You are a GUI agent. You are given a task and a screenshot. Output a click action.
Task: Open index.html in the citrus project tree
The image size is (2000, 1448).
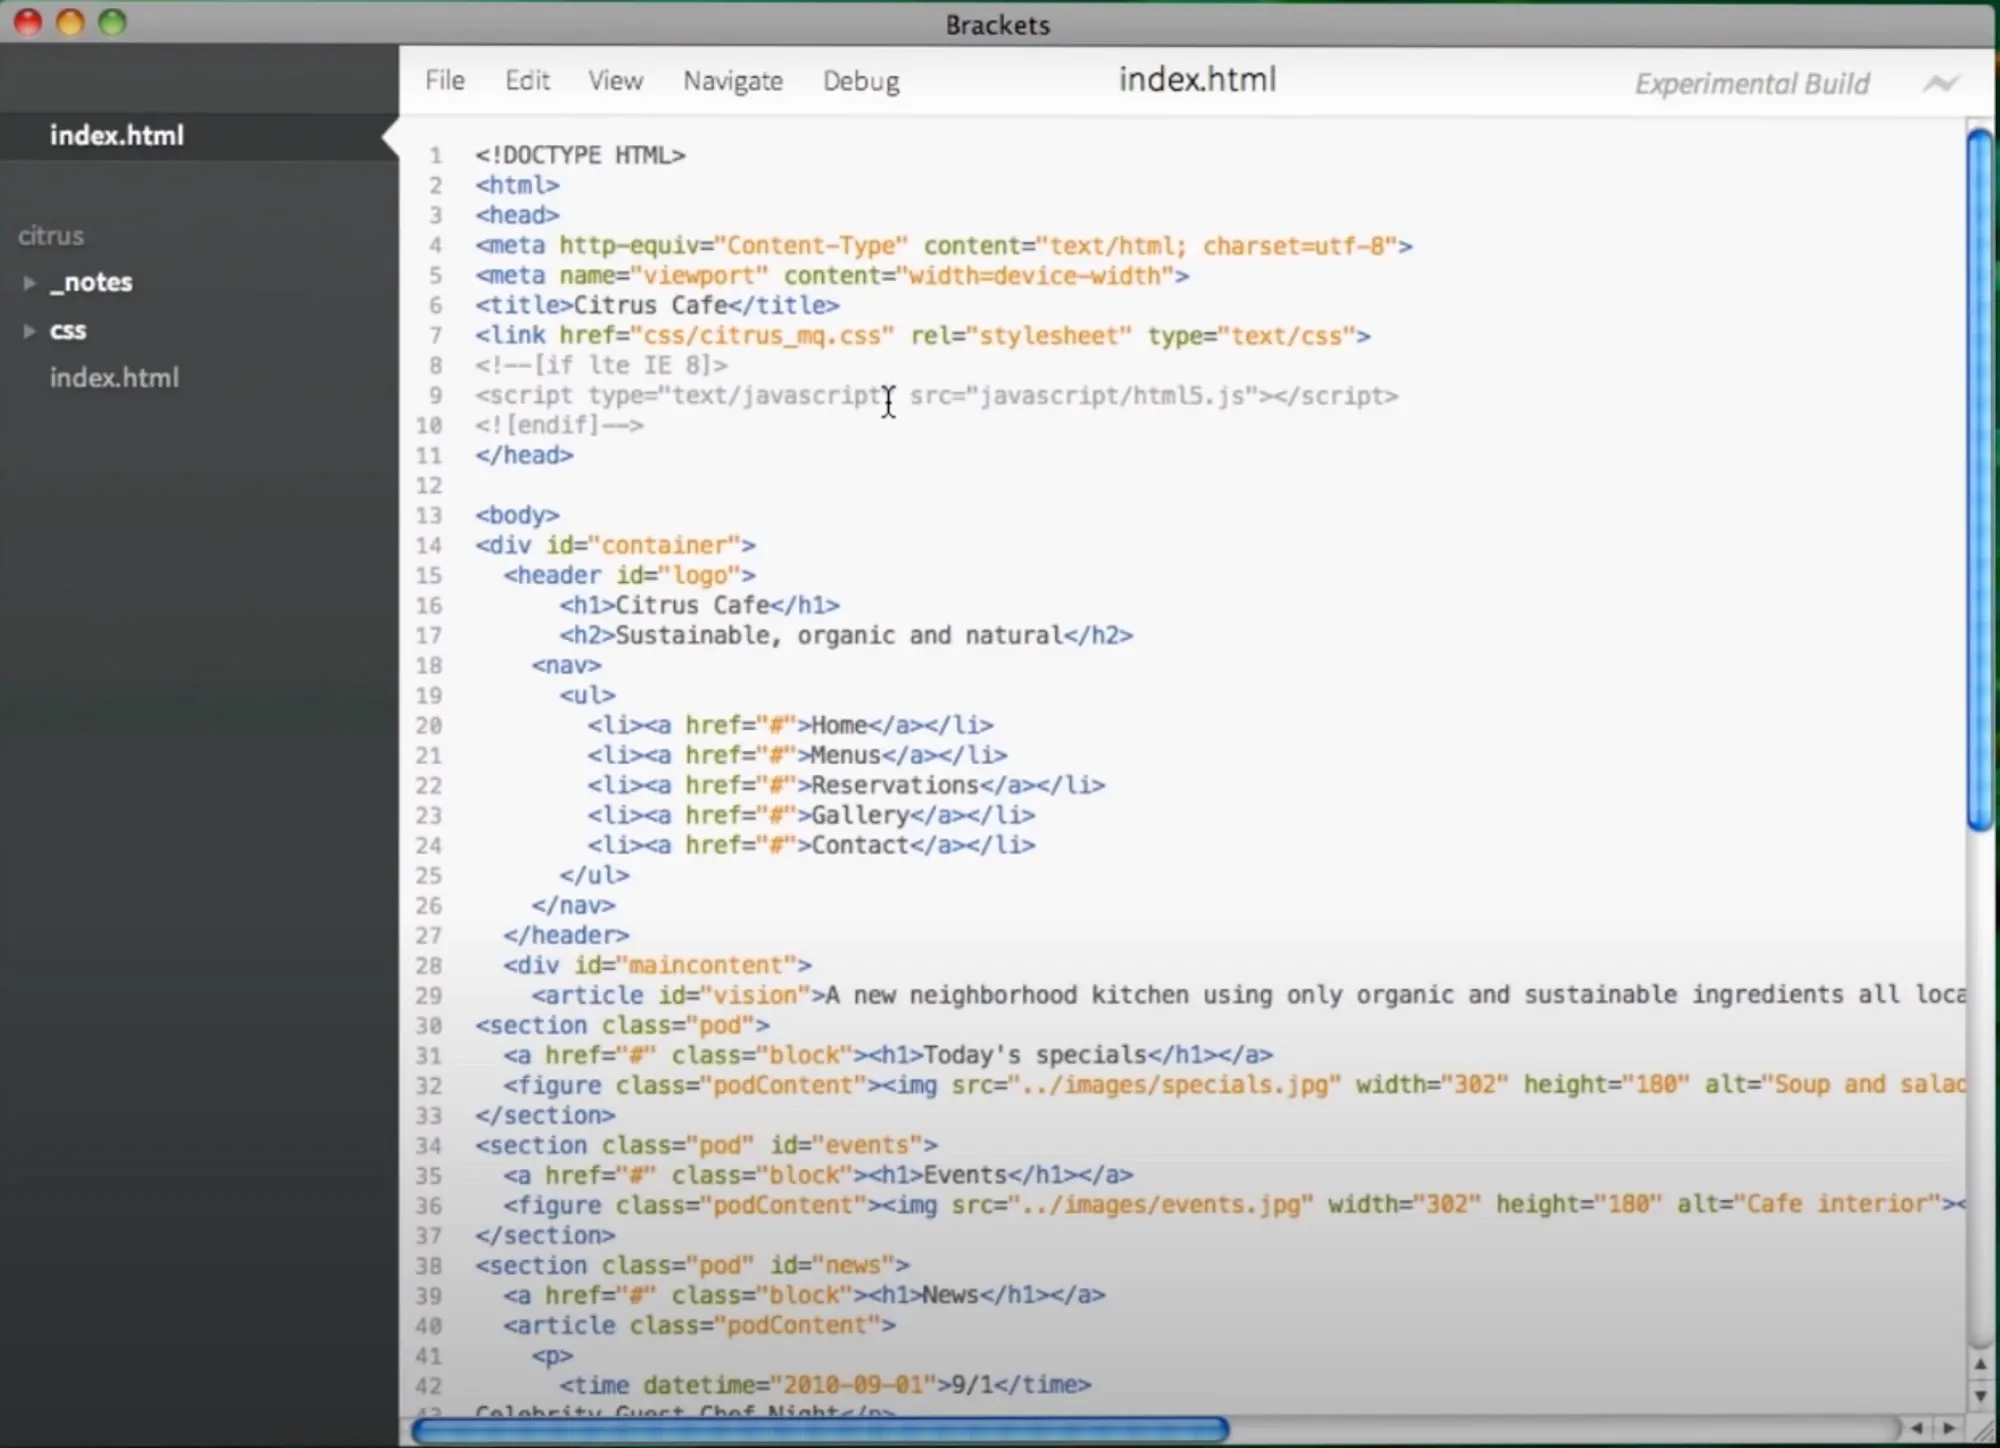(x=114, y=378)
